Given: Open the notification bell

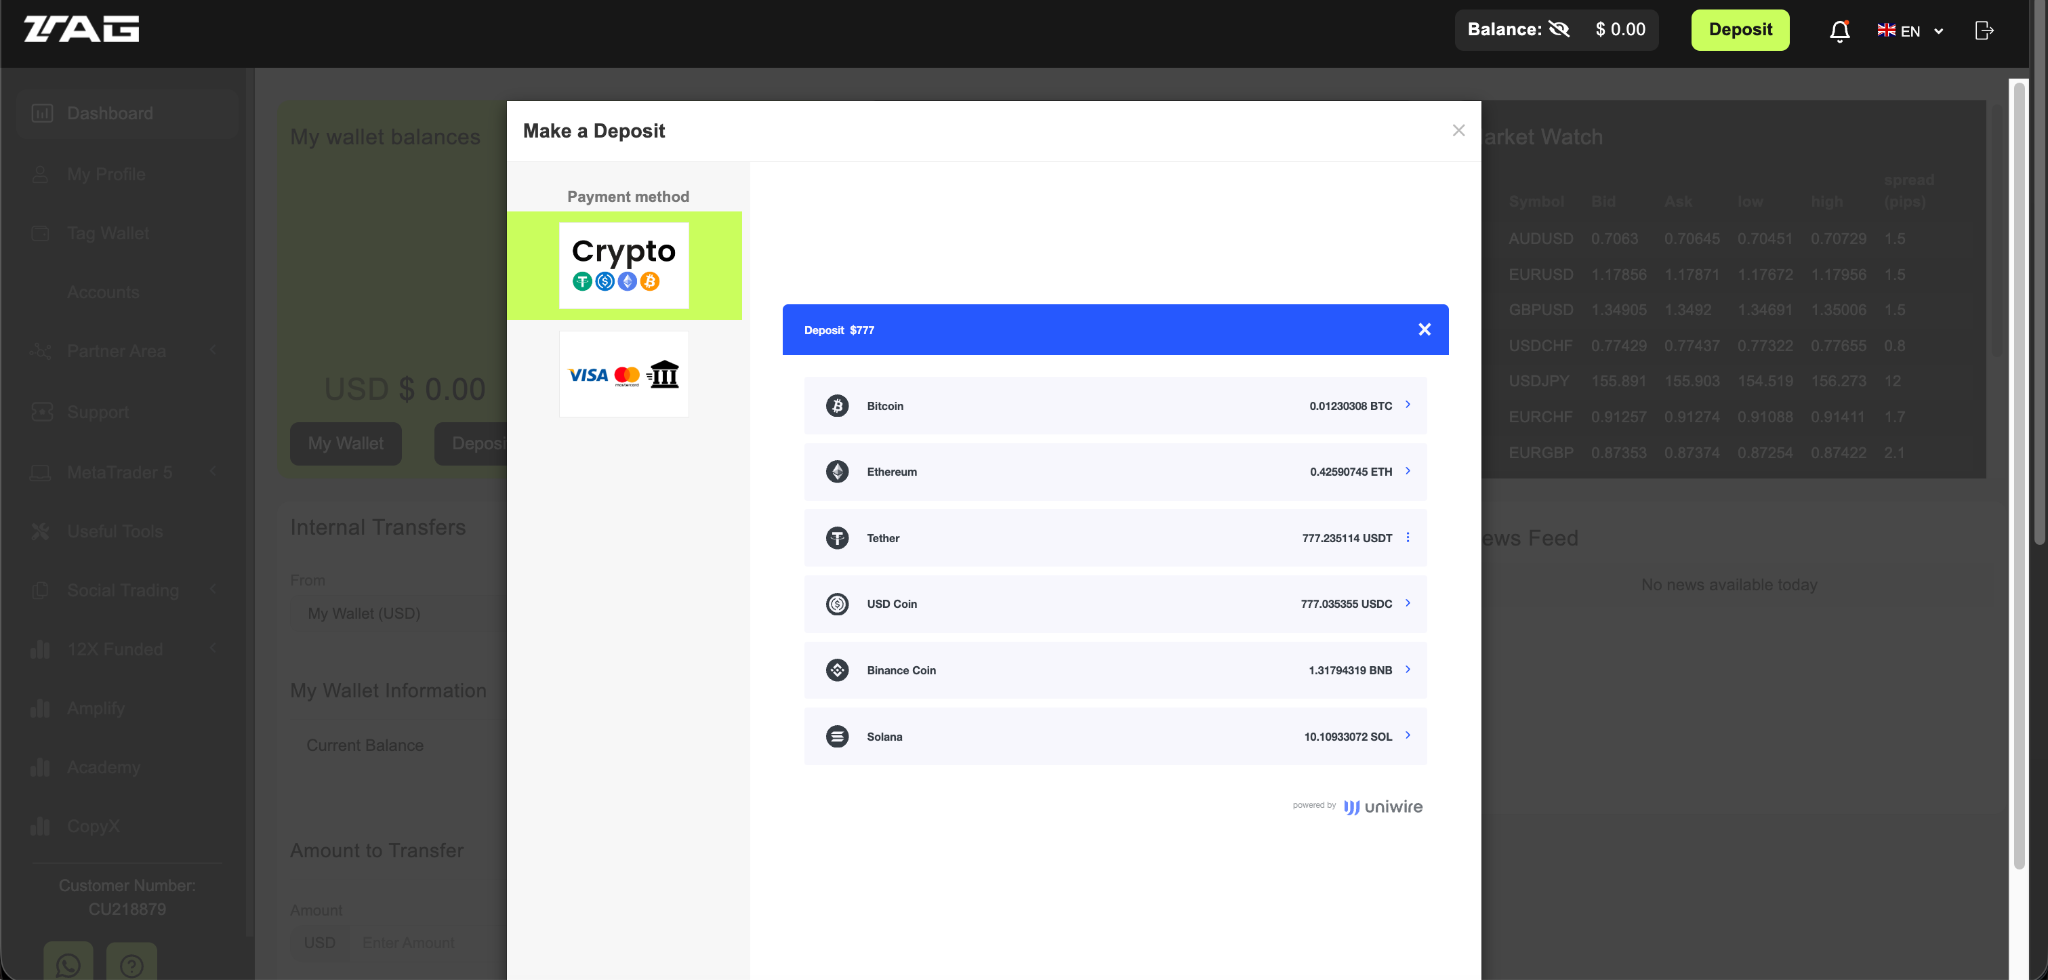Looking at the screenshot, I should pyautogui.click(x=1838, y=30).
